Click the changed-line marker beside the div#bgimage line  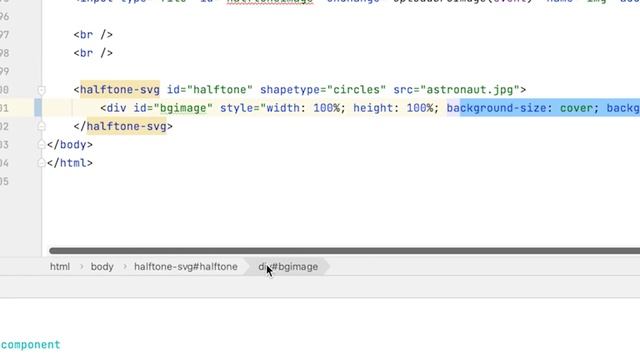tap(38, 108)
